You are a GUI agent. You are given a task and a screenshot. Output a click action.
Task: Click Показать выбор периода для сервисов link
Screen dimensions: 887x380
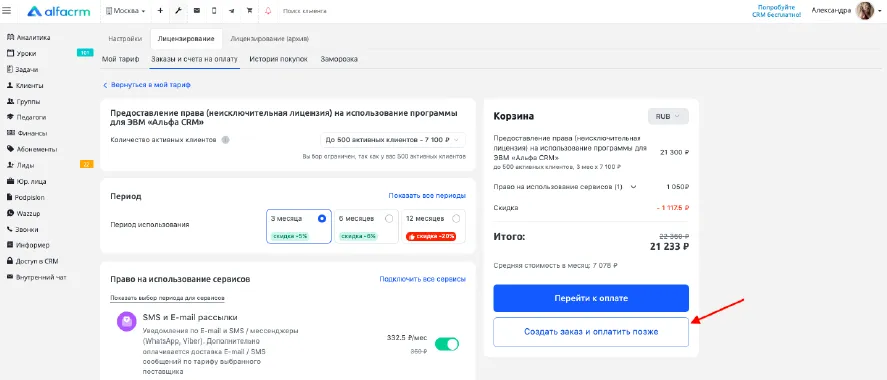pyautogui.click(x=168, y=298)
